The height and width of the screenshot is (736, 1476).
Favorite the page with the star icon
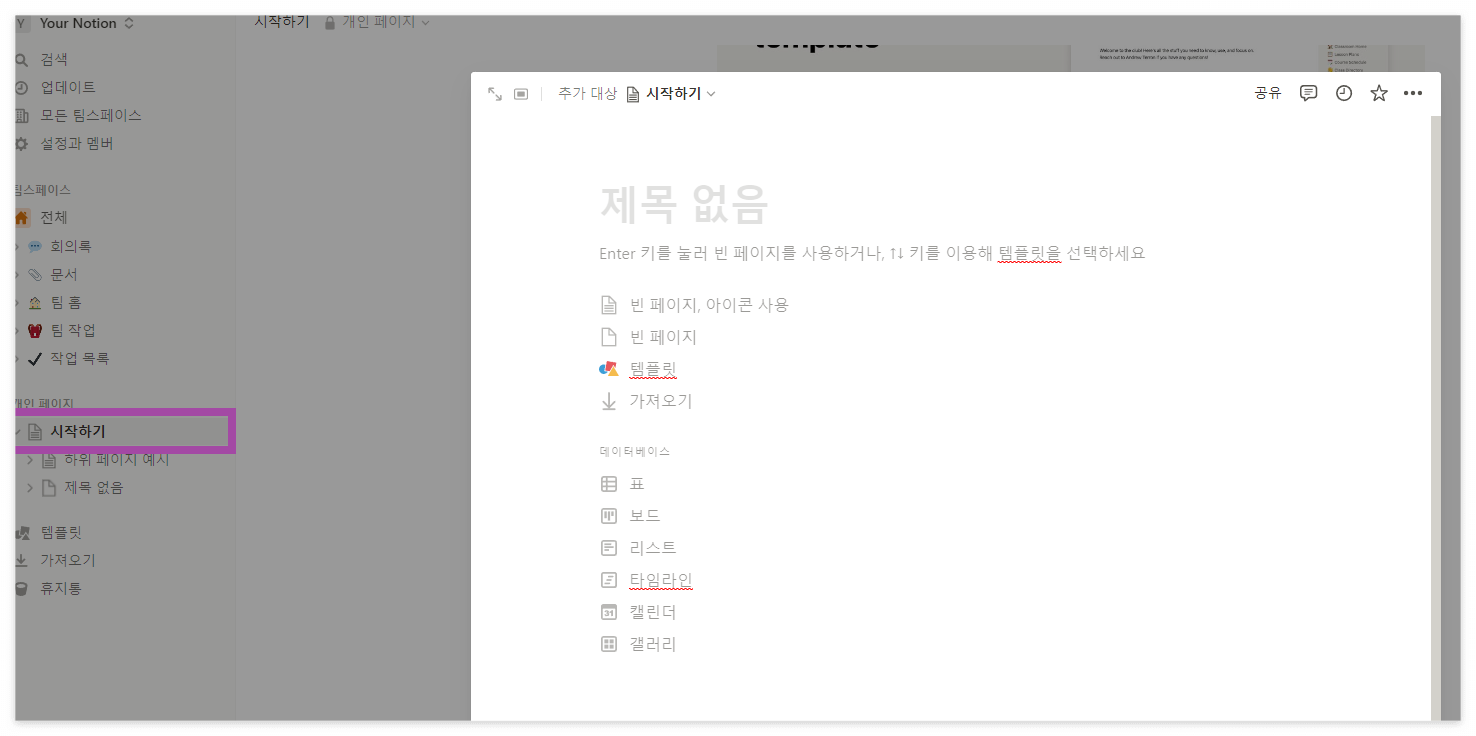[1379, 93]
